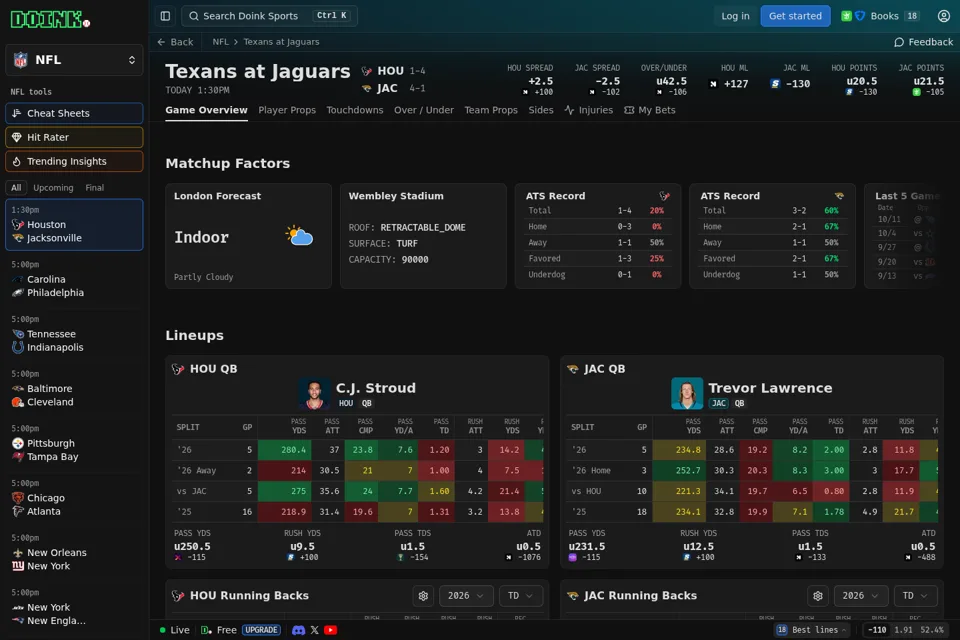
Task: Filter games by All
Action: 16,187
